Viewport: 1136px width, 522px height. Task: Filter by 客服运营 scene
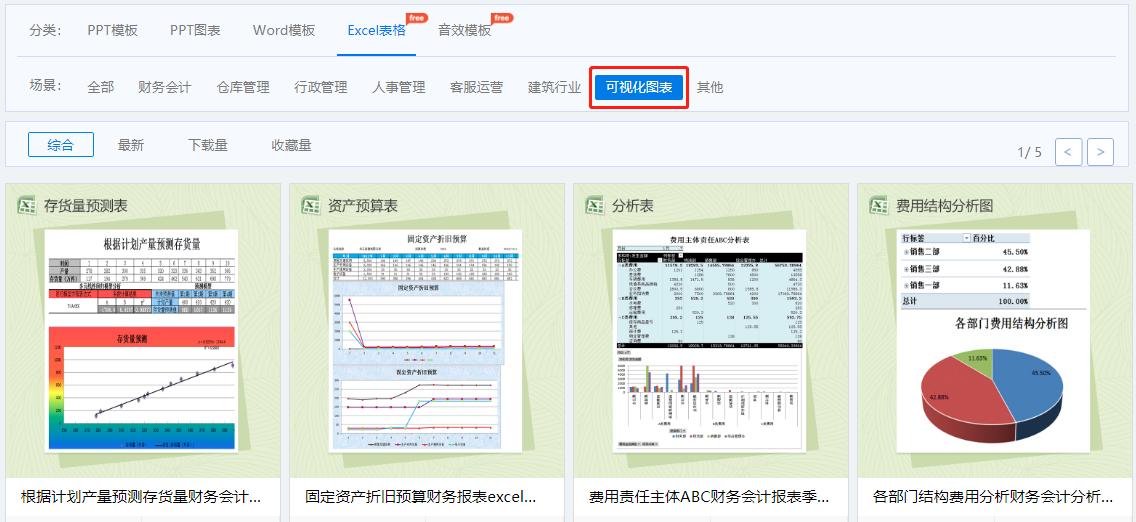click(x=476, y=88)
